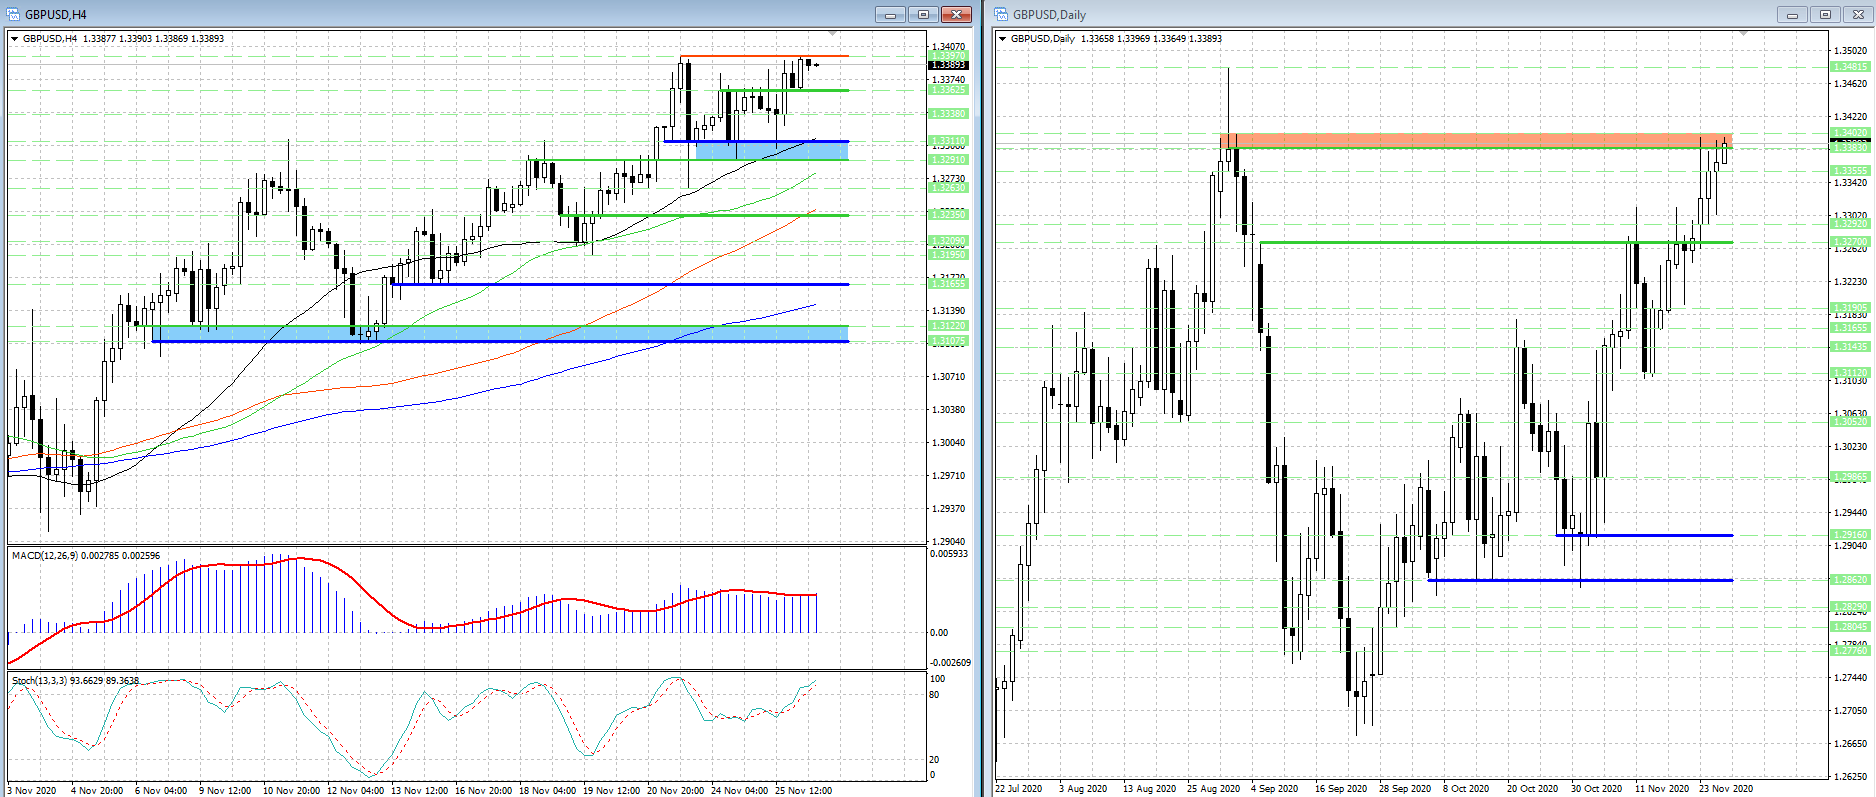Click the 1.33625 green price label on H4

click(949, 90)
